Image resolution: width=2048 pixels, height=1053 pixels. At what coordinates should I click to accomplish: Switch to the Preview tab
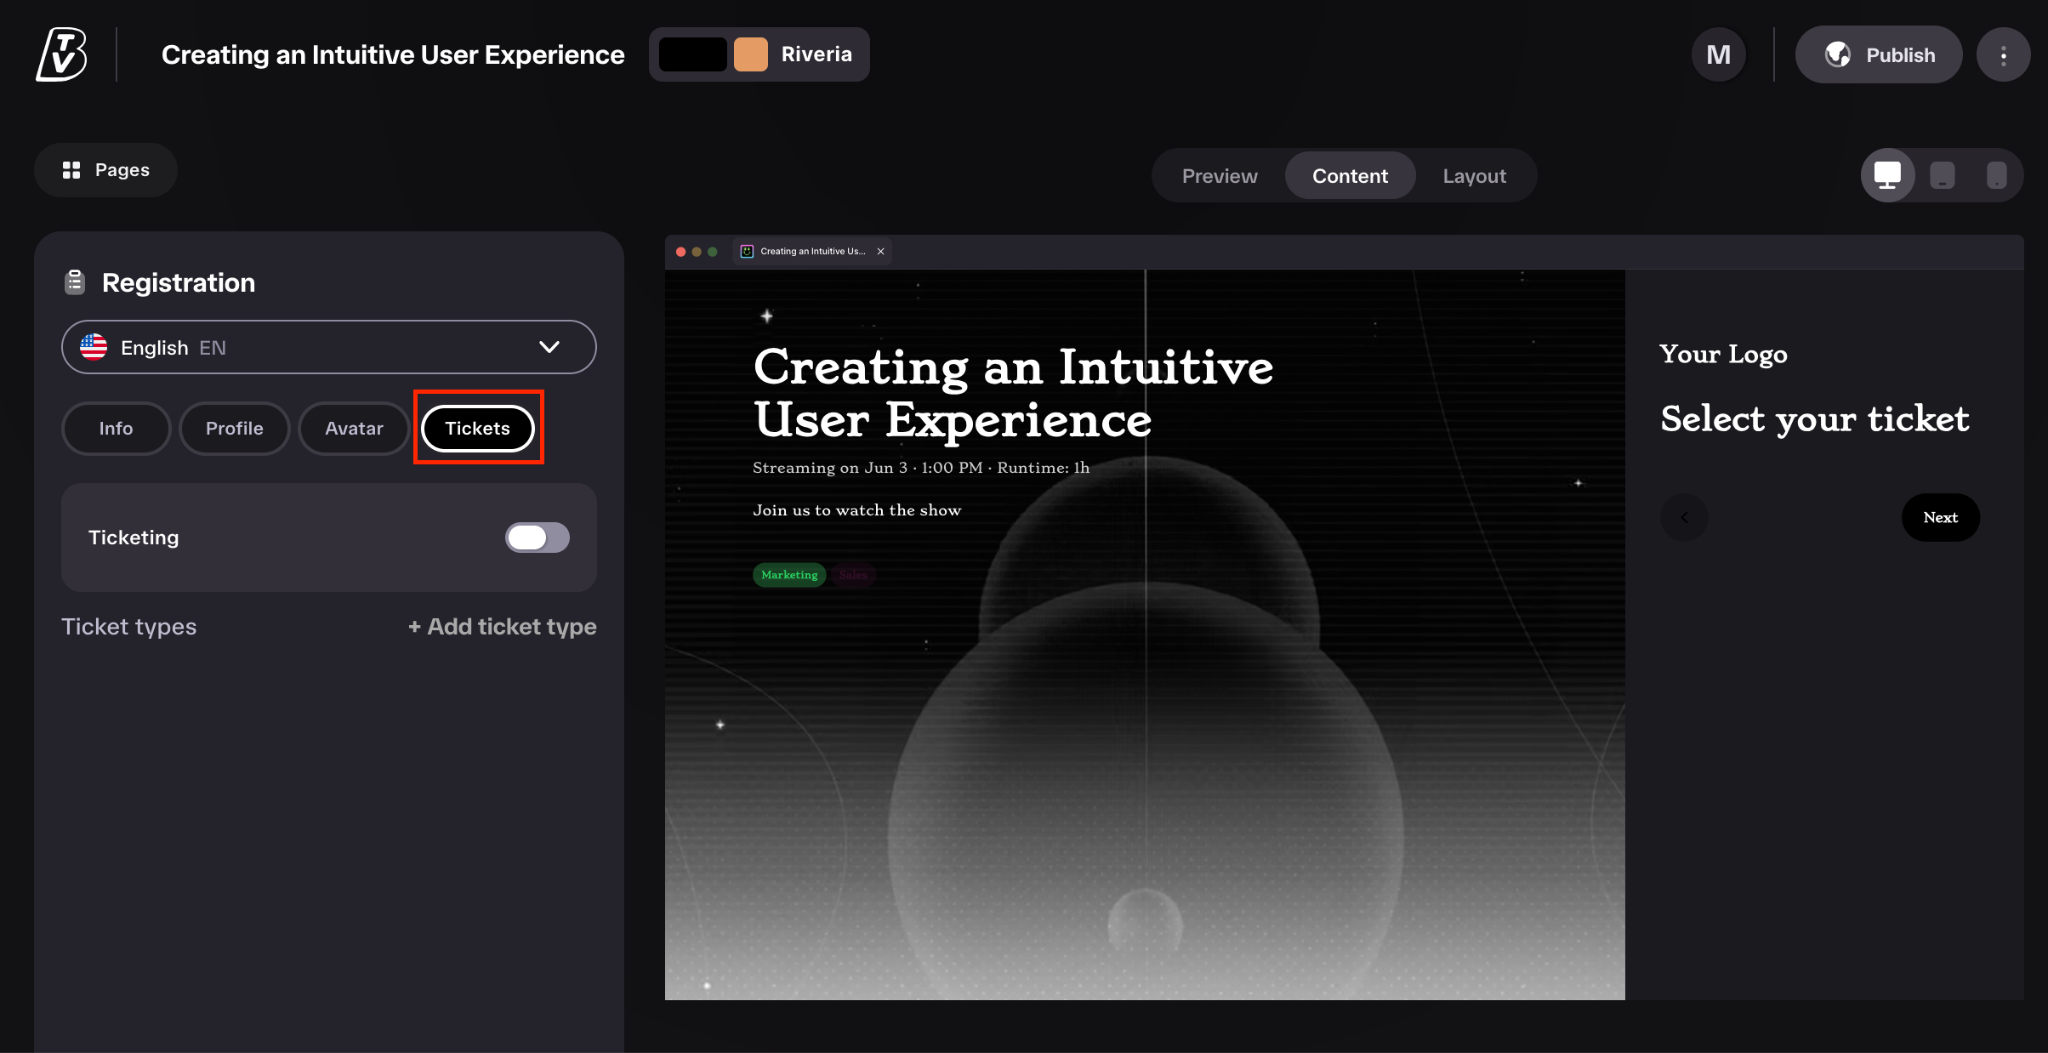[x=1219, y=176]
